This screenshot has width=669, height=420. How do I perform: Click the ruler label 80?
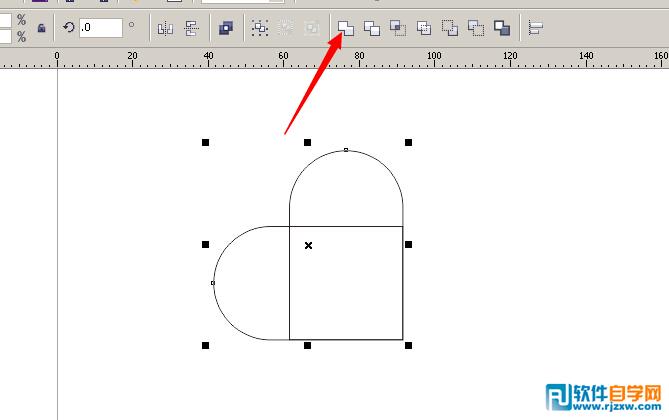click(360, 55)
